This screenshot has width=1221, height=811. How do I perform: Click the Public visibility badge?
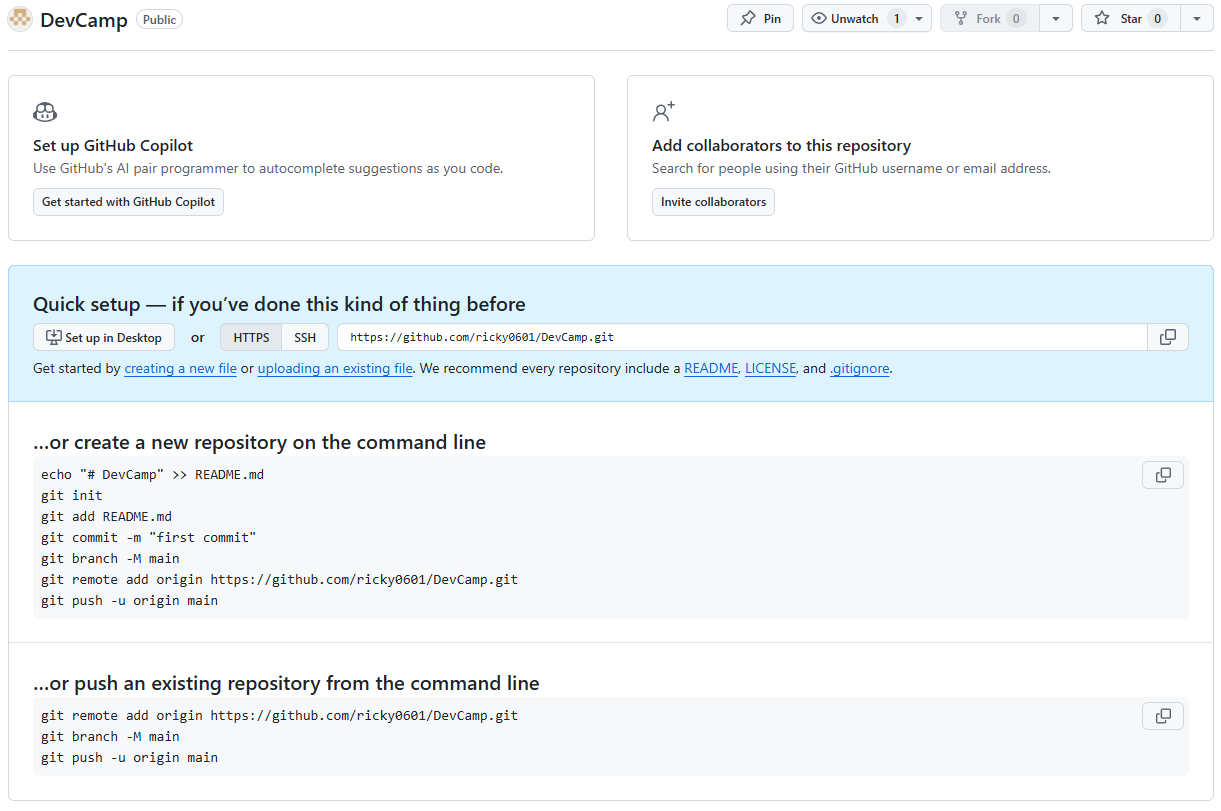[x=159, y=19]
